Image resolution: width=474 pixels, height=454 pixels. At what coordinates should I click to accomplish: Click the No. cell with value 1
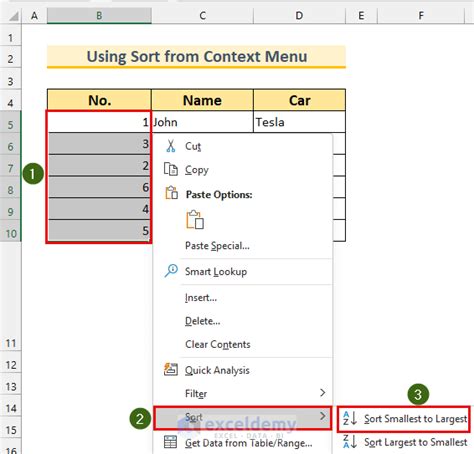pos(99,122)
